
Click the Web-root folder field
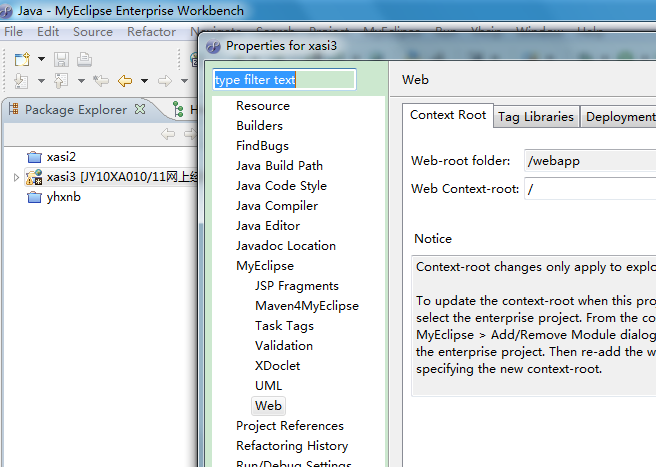pyautogui.click(x=590, y=161)
